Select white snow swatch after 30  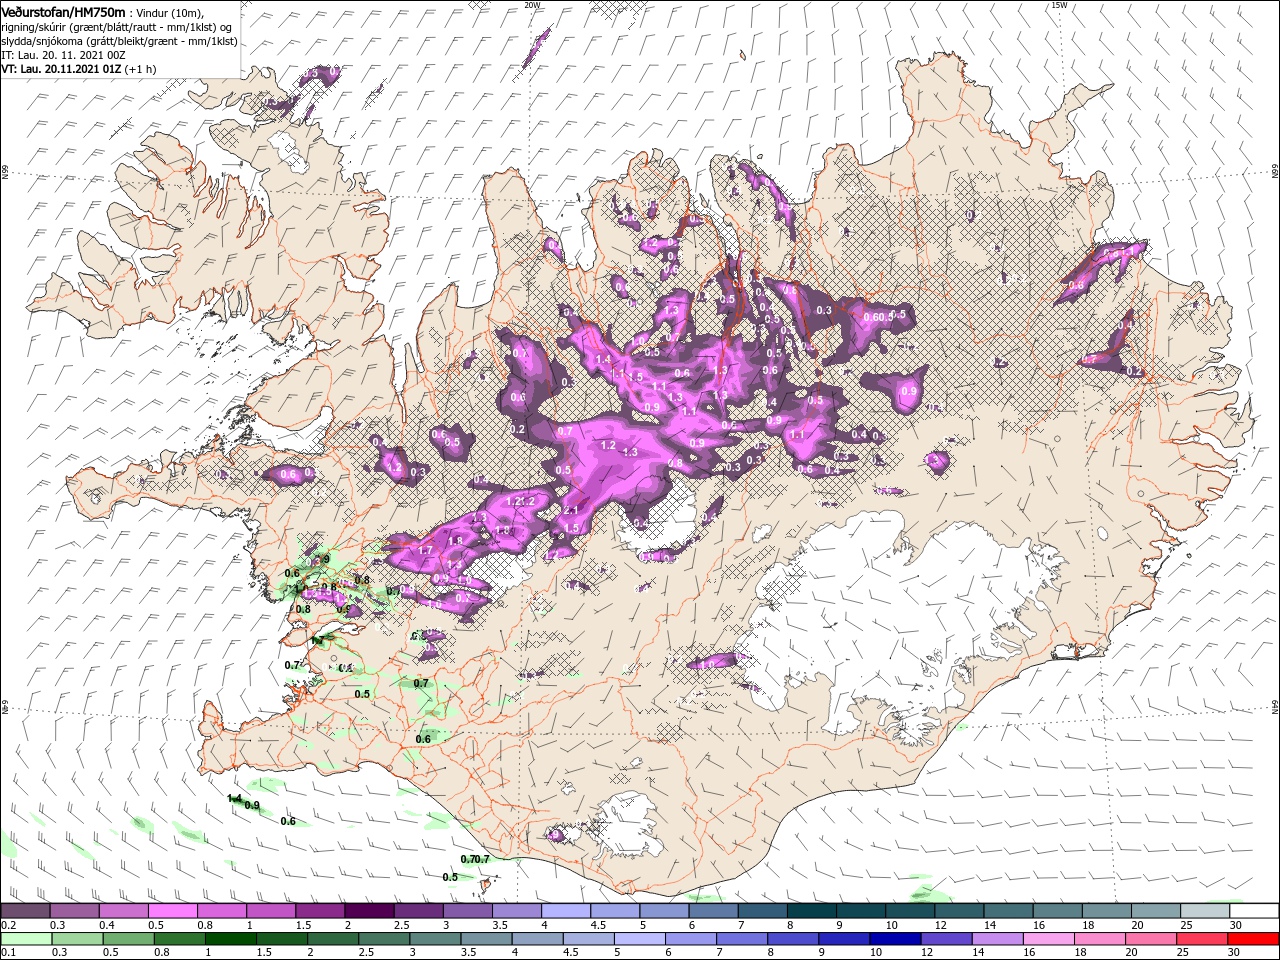click(x=1254, y=911)
